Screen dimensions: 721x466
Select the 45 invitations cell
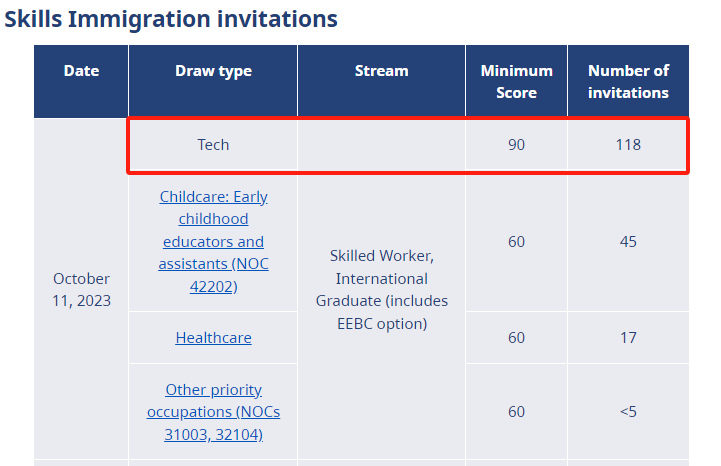click(628, 241)
